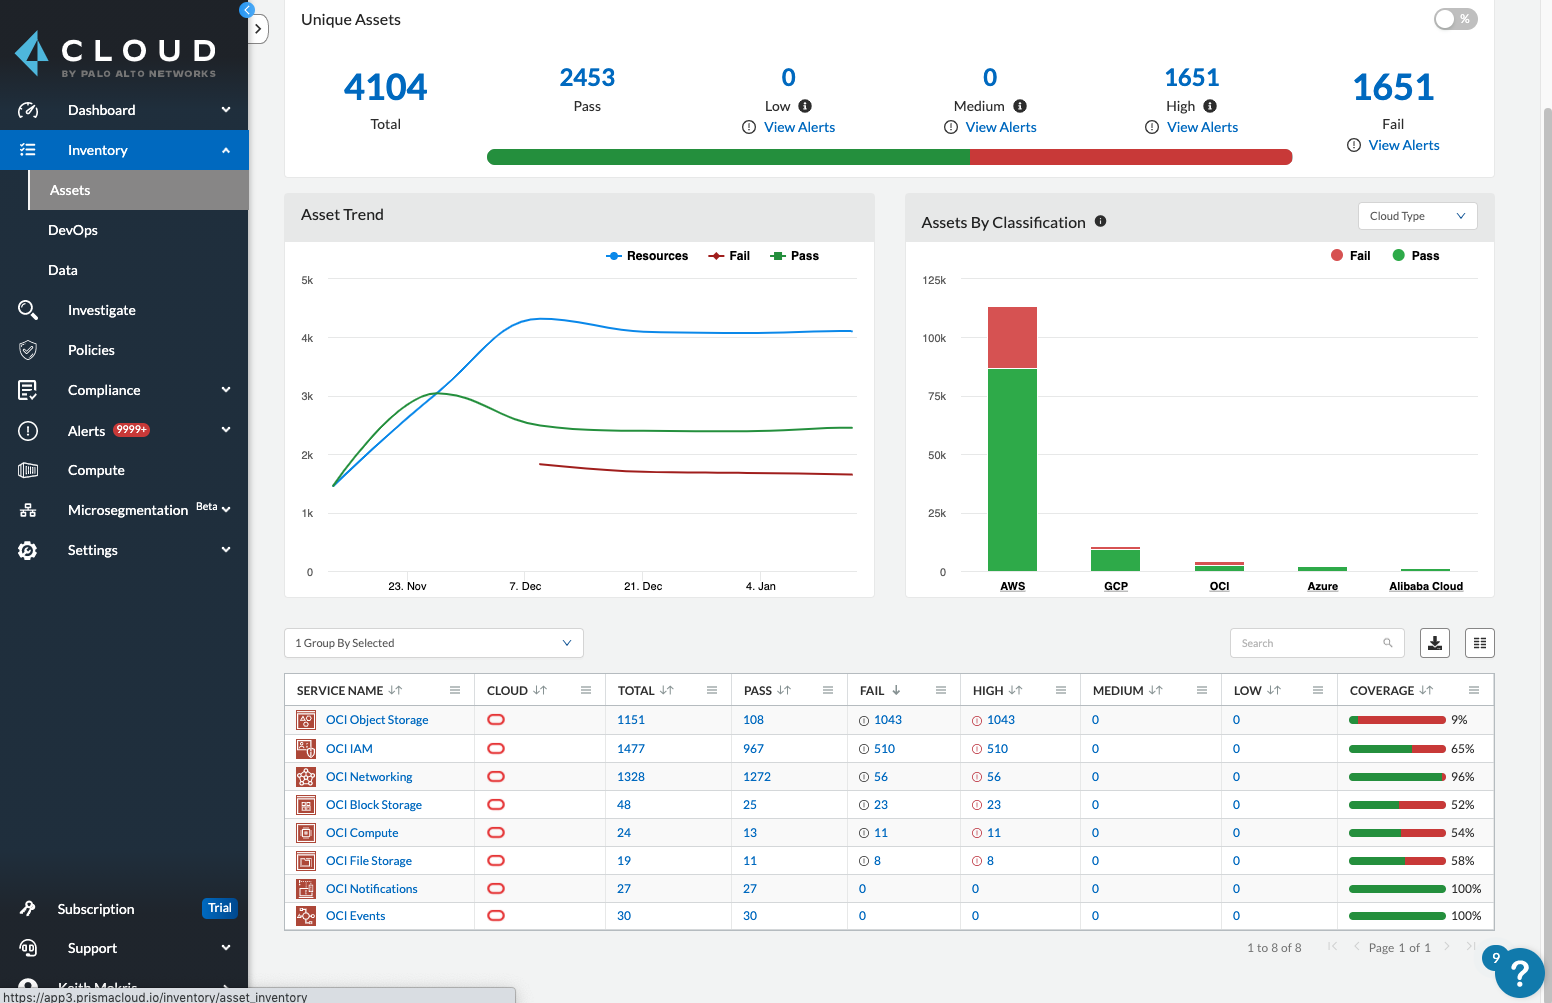Click the Compliance checklist icon

28,390
